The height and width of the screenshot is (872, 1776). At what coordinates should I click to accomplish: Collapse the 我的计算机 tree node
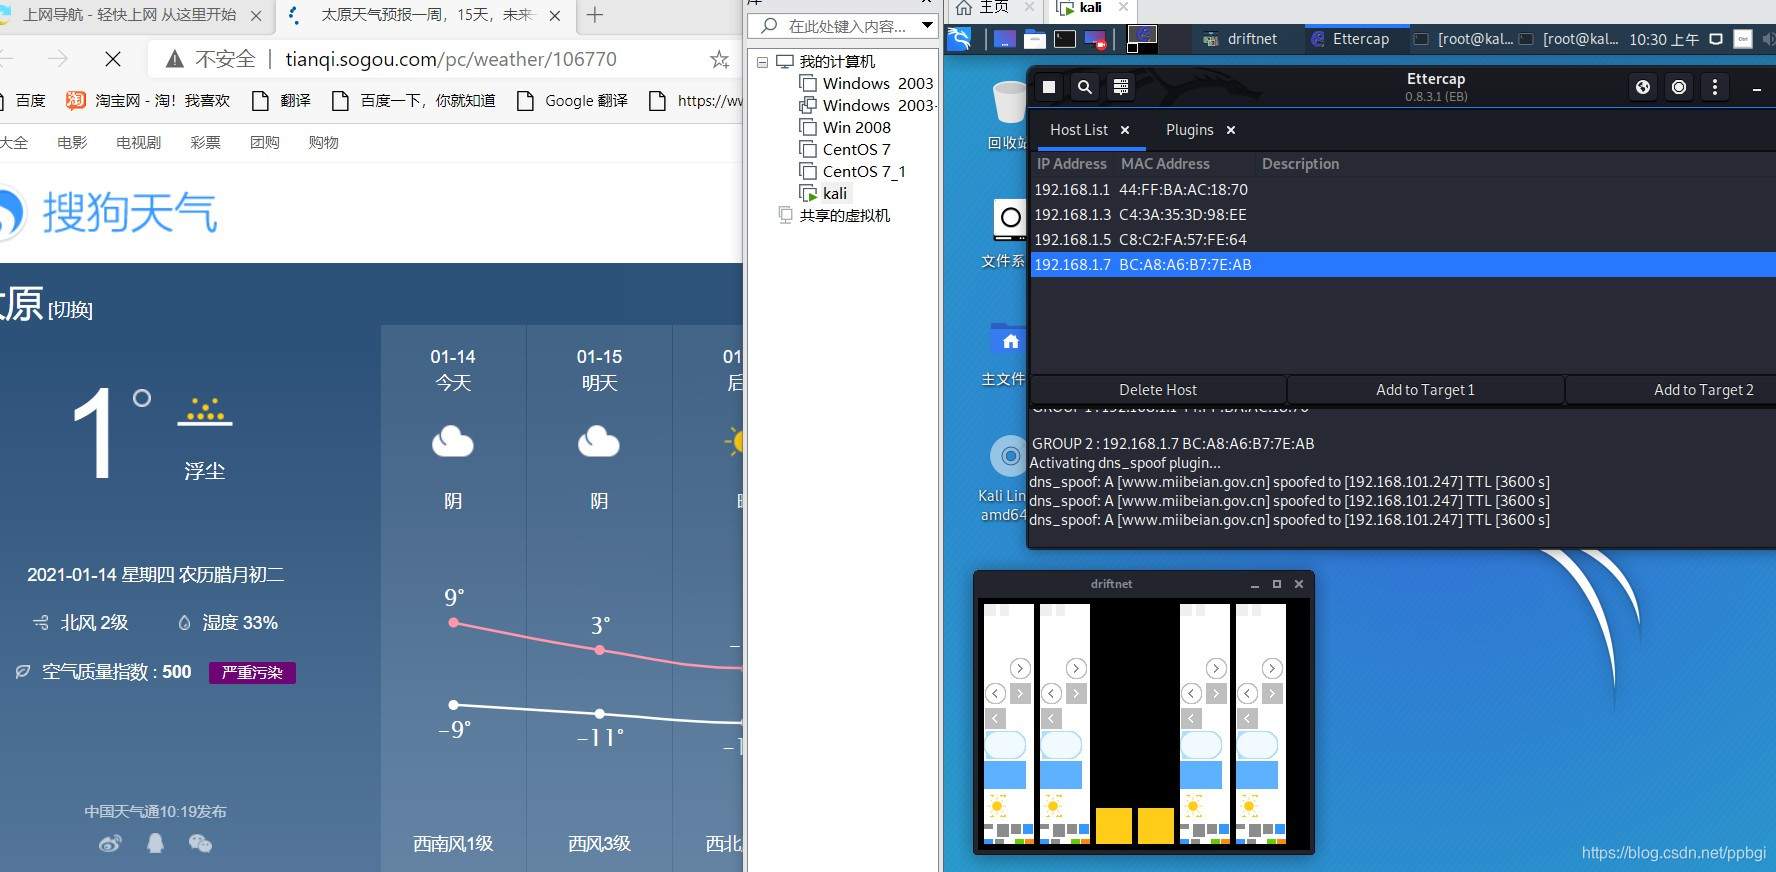(763, 62)
